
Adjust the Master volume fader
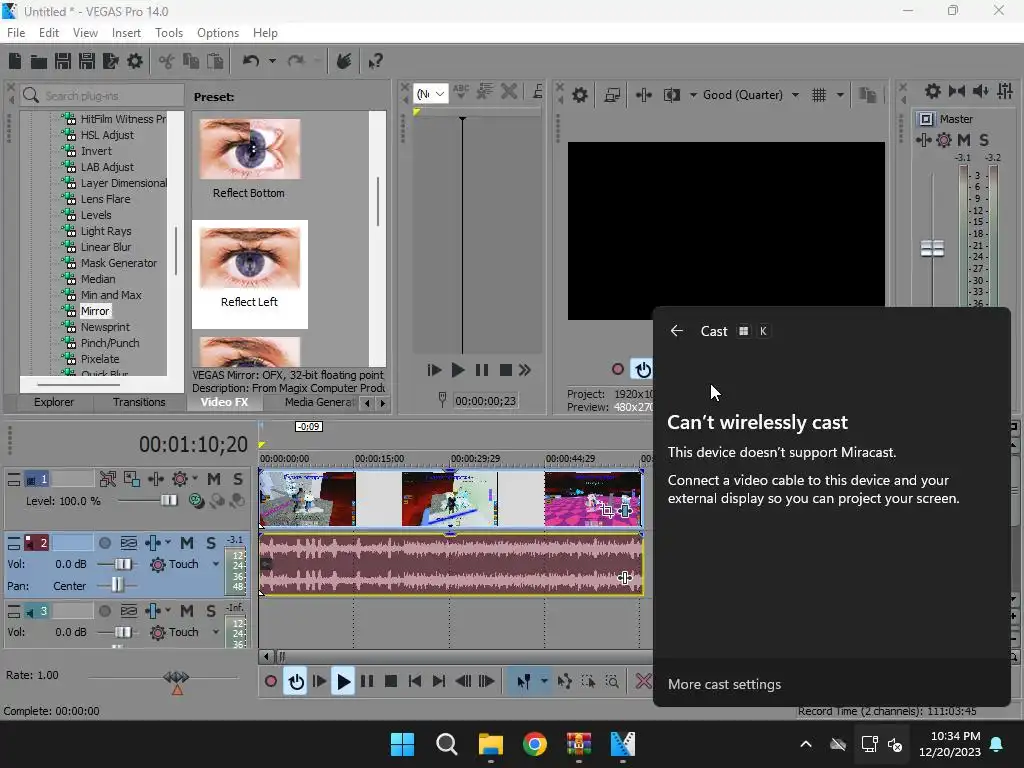pos(932,248)
